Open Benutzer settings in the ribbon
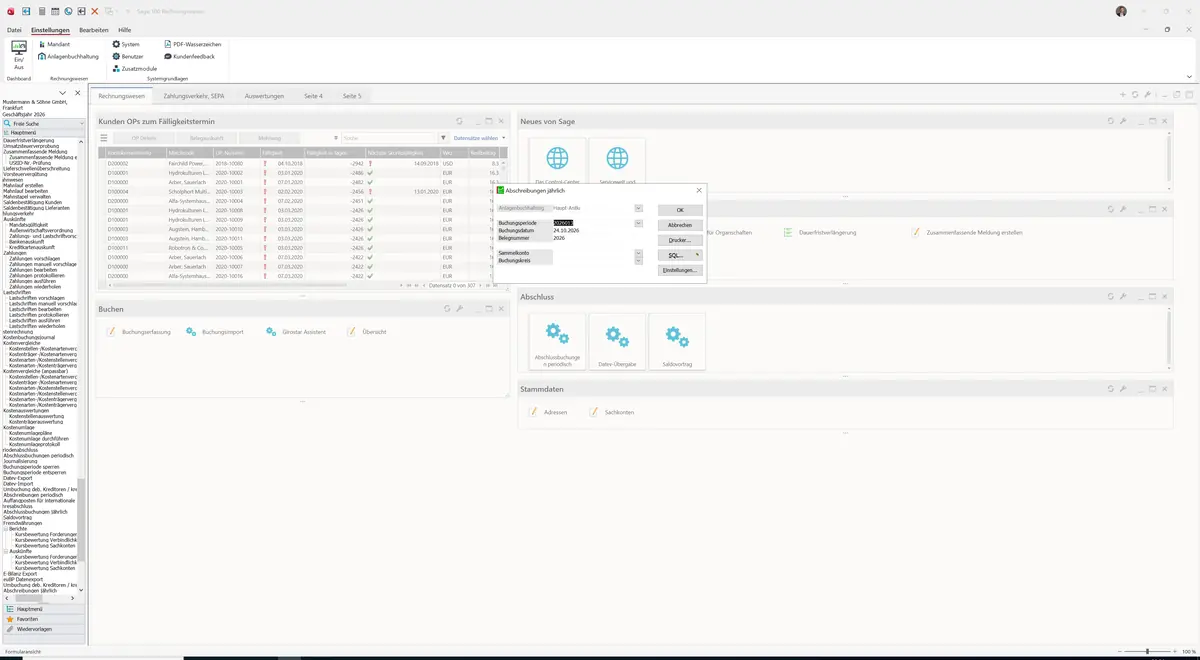 click(x=128, y=57)
